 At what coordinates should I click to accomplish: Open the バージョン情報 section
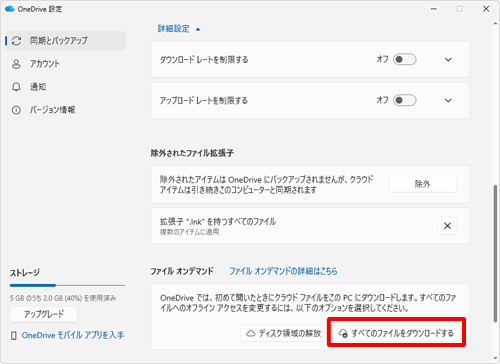(52, 110)
